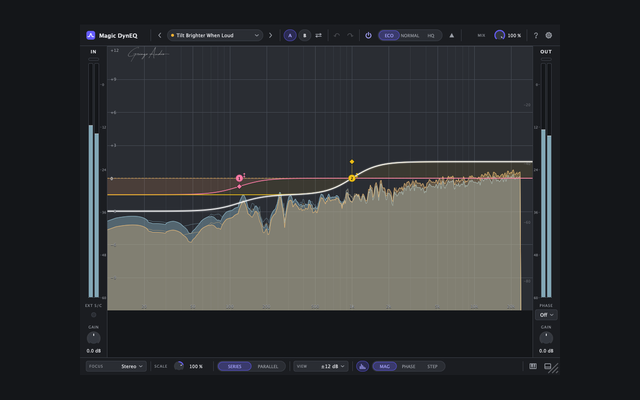Select the B state slot
Image resolution: width=640 pixels, height=400 pixels.
tap(304, 36)
